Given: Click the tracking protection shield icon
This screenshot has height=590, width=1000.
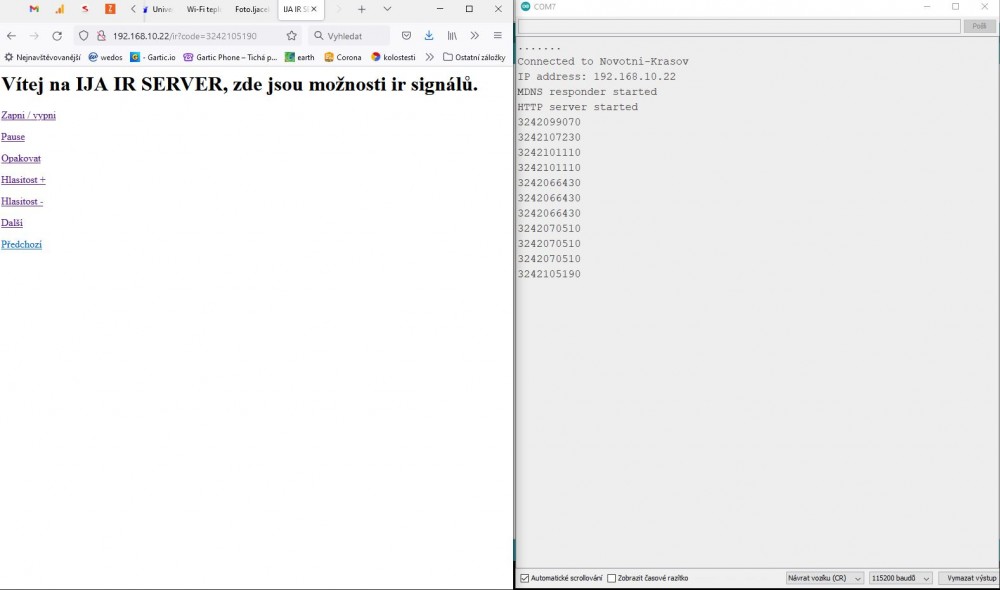Looking at the screenshot, I should [84, 35].
